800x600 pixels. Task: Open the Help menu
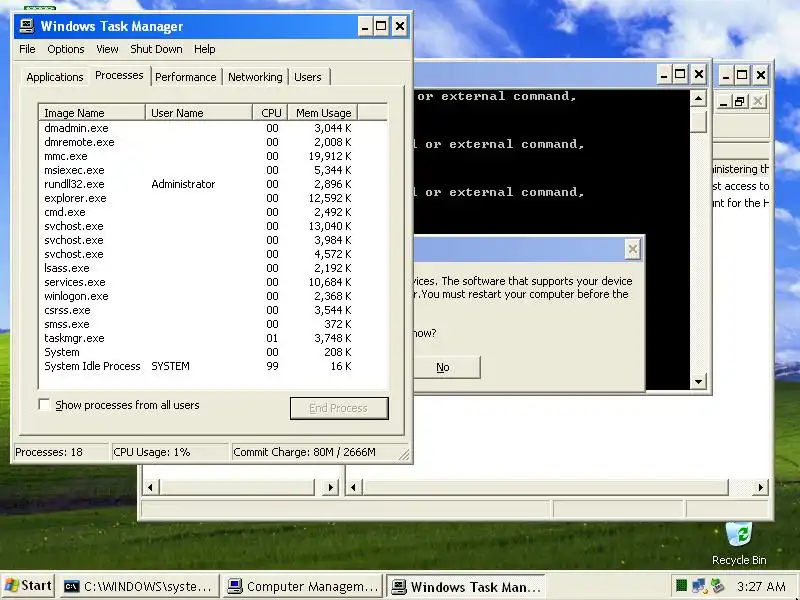[205, 49]
